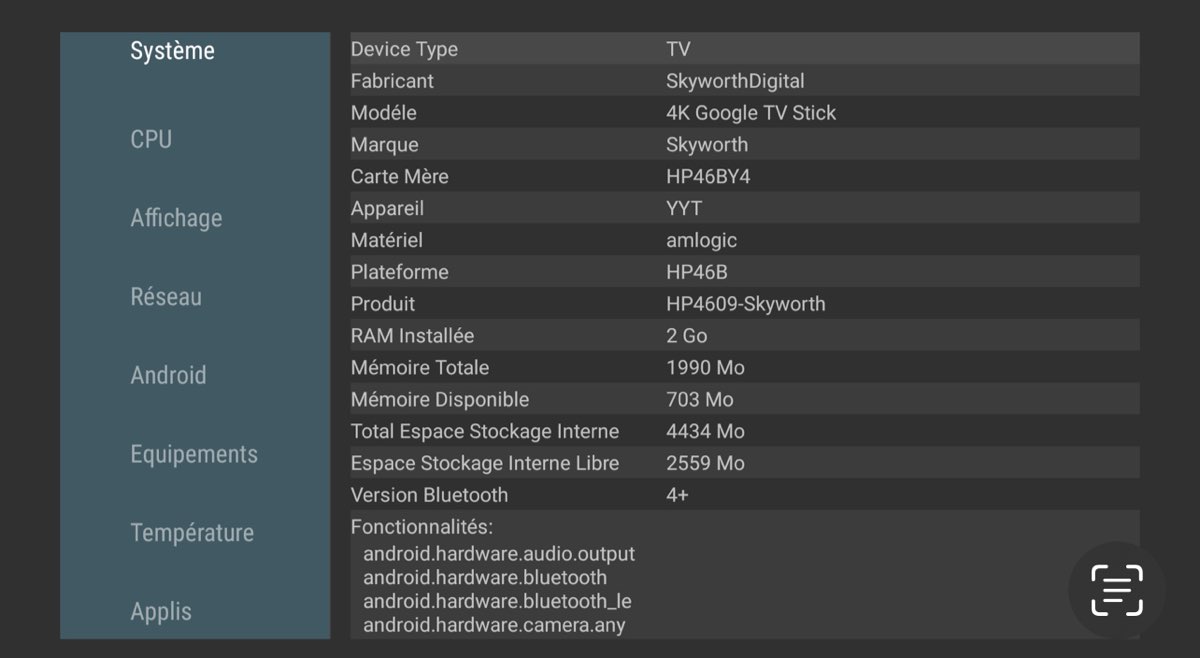
Task: Select the Mémoire Totale label
Action: click(420, 368)
